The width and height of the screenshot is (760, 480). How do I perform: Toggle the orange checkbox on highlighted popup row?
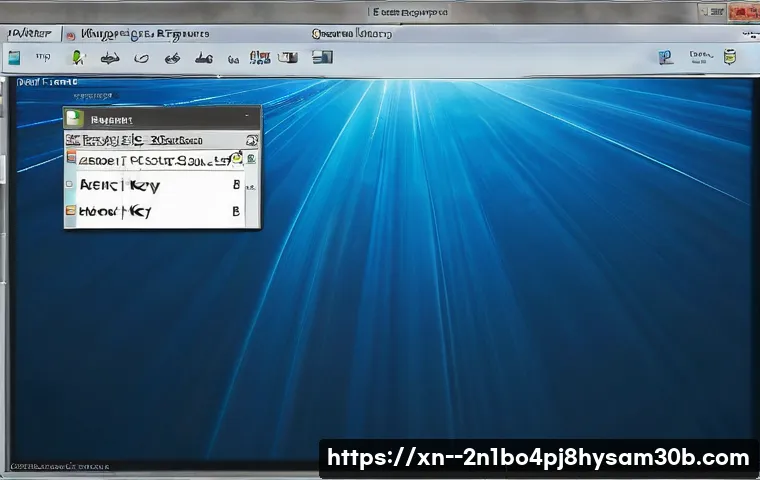coord(72,158)
